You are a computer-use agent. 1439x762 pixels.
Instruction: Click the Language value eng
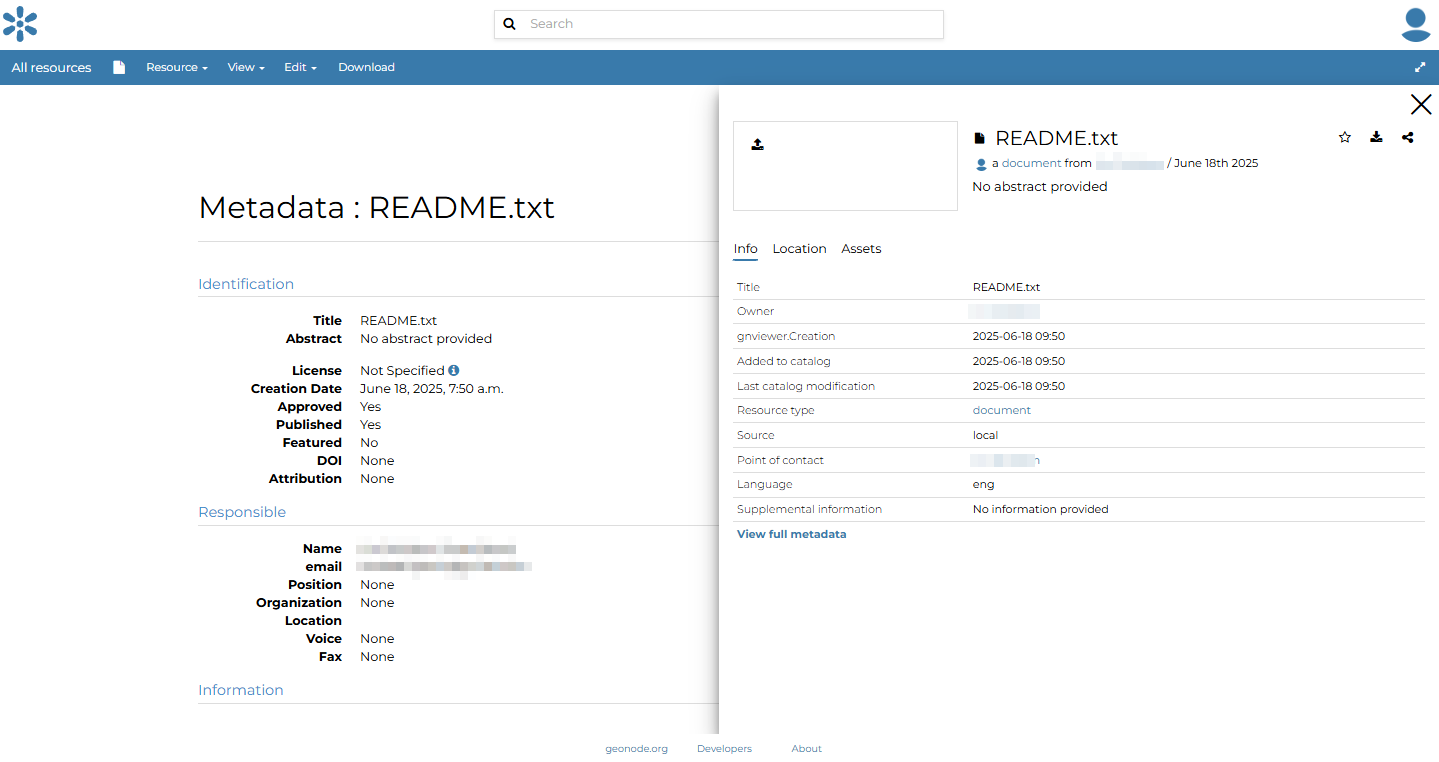coord(983,485)
